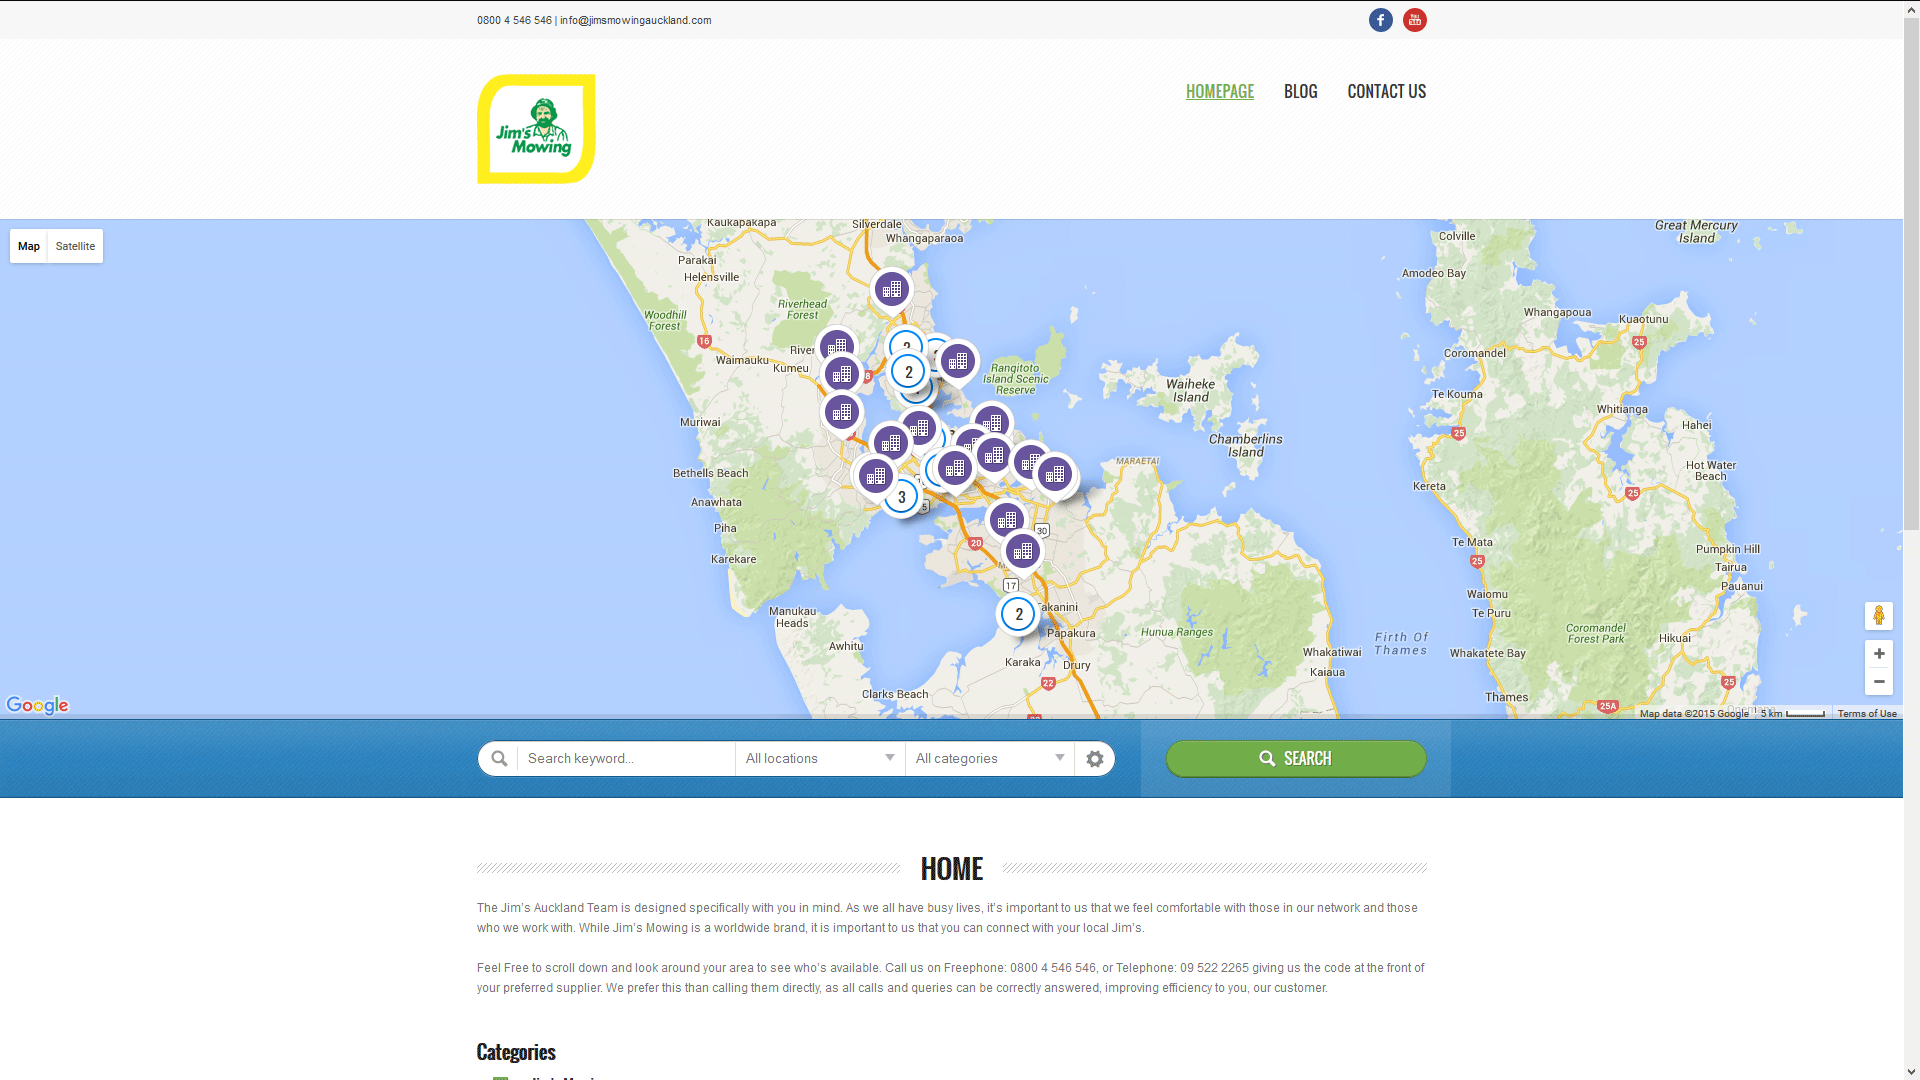Image resolution: width=1920 pixels, height=1080 pixels.
Task: Switch the map to Satellite view
Action: pyautogui.click(x=75, y=246)
